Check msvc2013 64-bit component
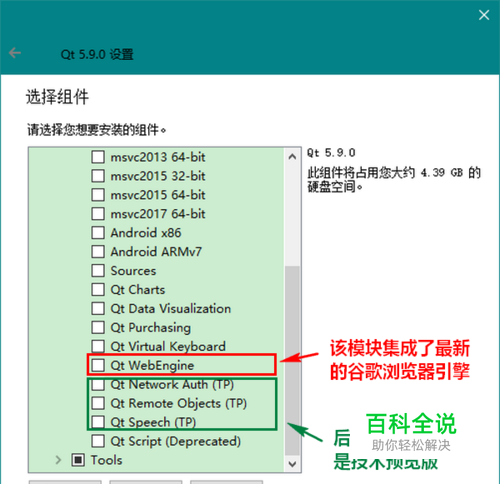Viewport: 500px width, 484px height. pyautogui.click(x=98, y=157)
